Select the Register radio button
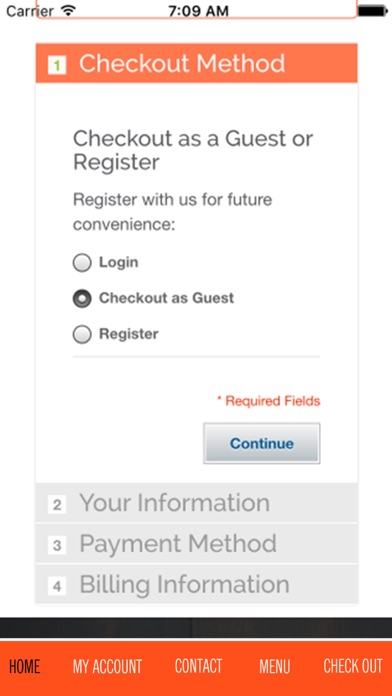Viewport: 392px width, 696px height. 82,334
